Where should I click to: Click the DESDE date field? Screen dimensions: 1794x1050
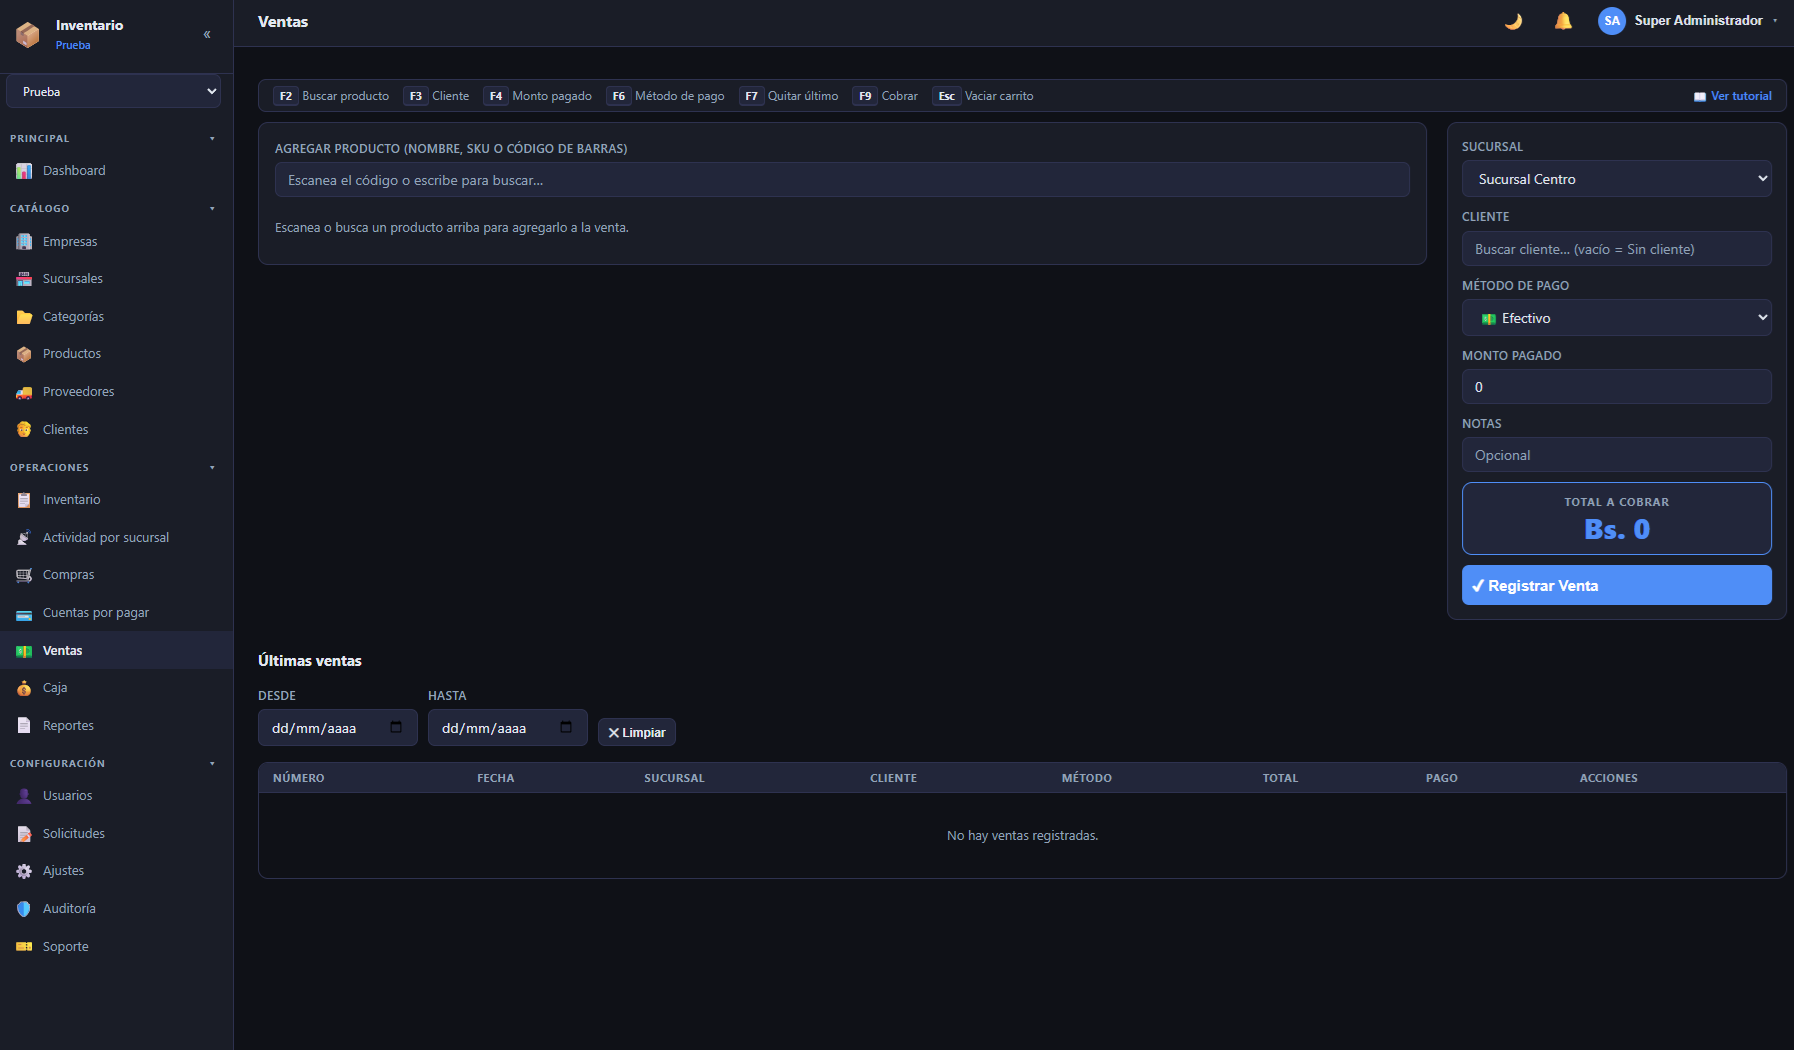point(337,728)
